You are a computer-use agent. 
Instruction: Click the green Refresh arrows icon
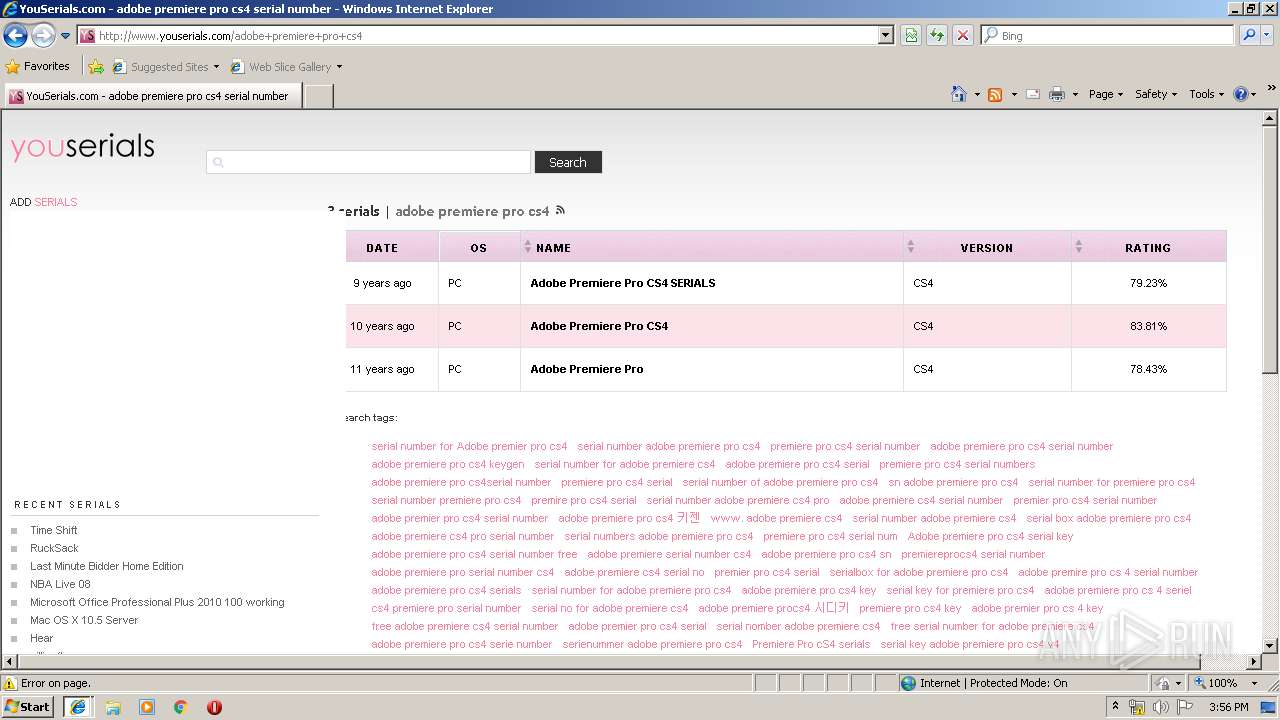click(x=937, y=35)
